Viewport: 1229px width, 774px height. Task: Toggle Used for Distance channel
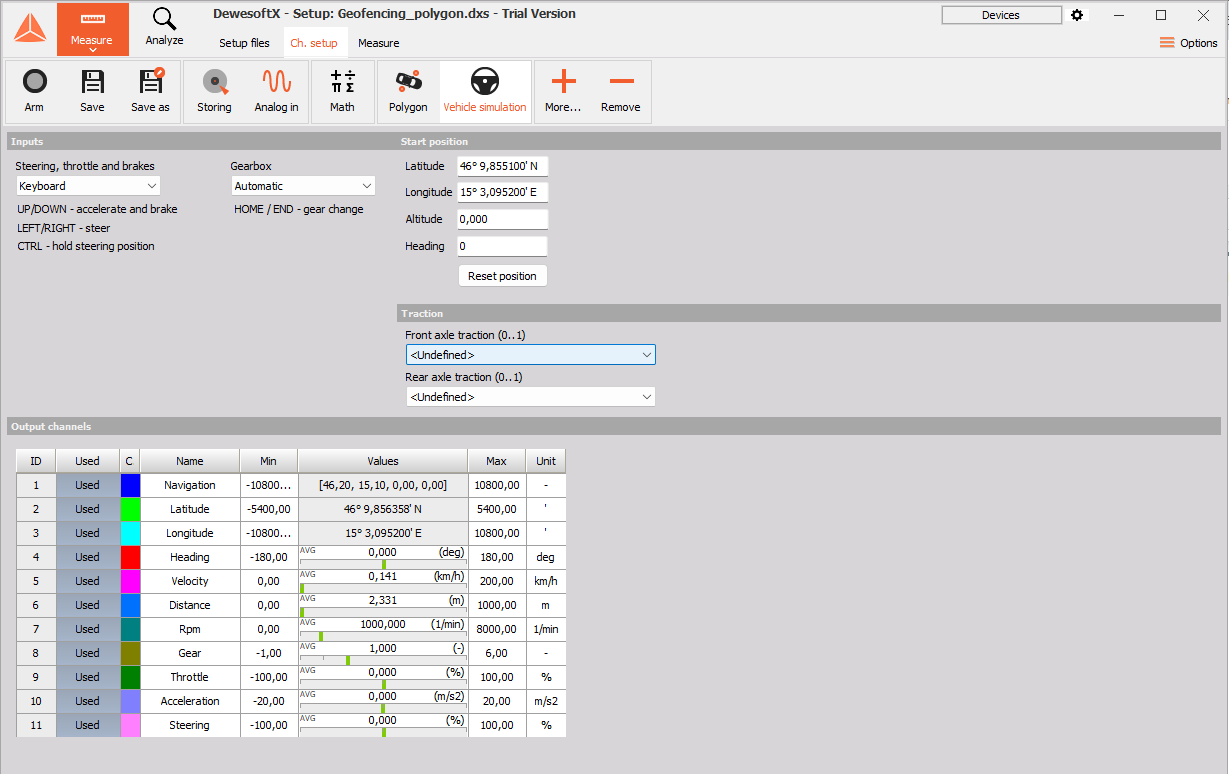pos(87,605)
